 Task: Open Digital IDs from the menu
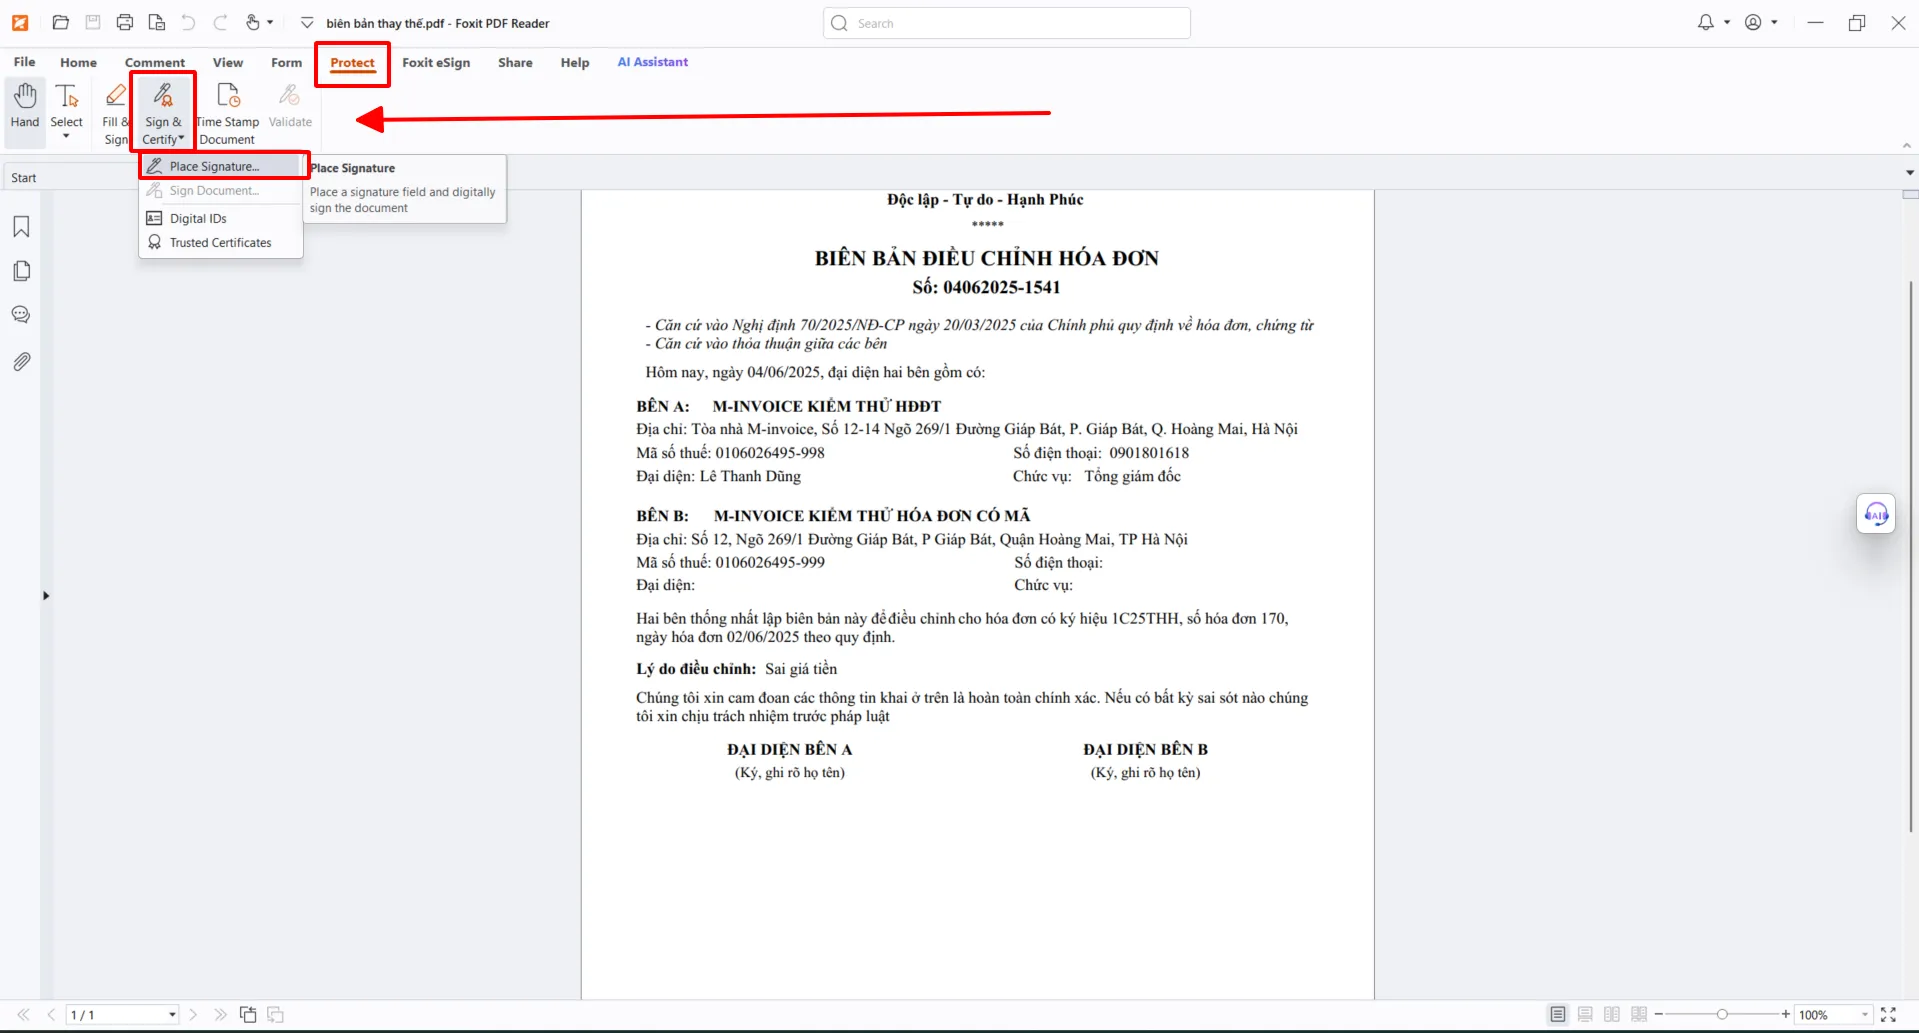point(222,218)
